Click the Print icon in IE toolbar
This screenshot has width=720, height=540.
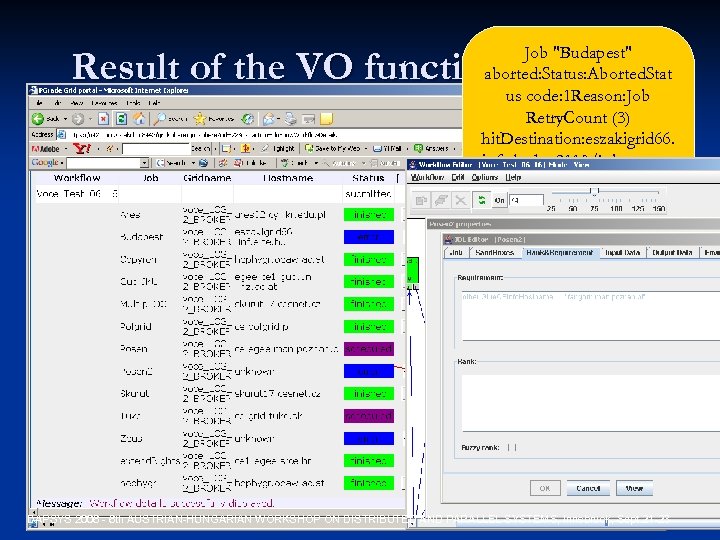pyautogui.click(x=291, y=119)
